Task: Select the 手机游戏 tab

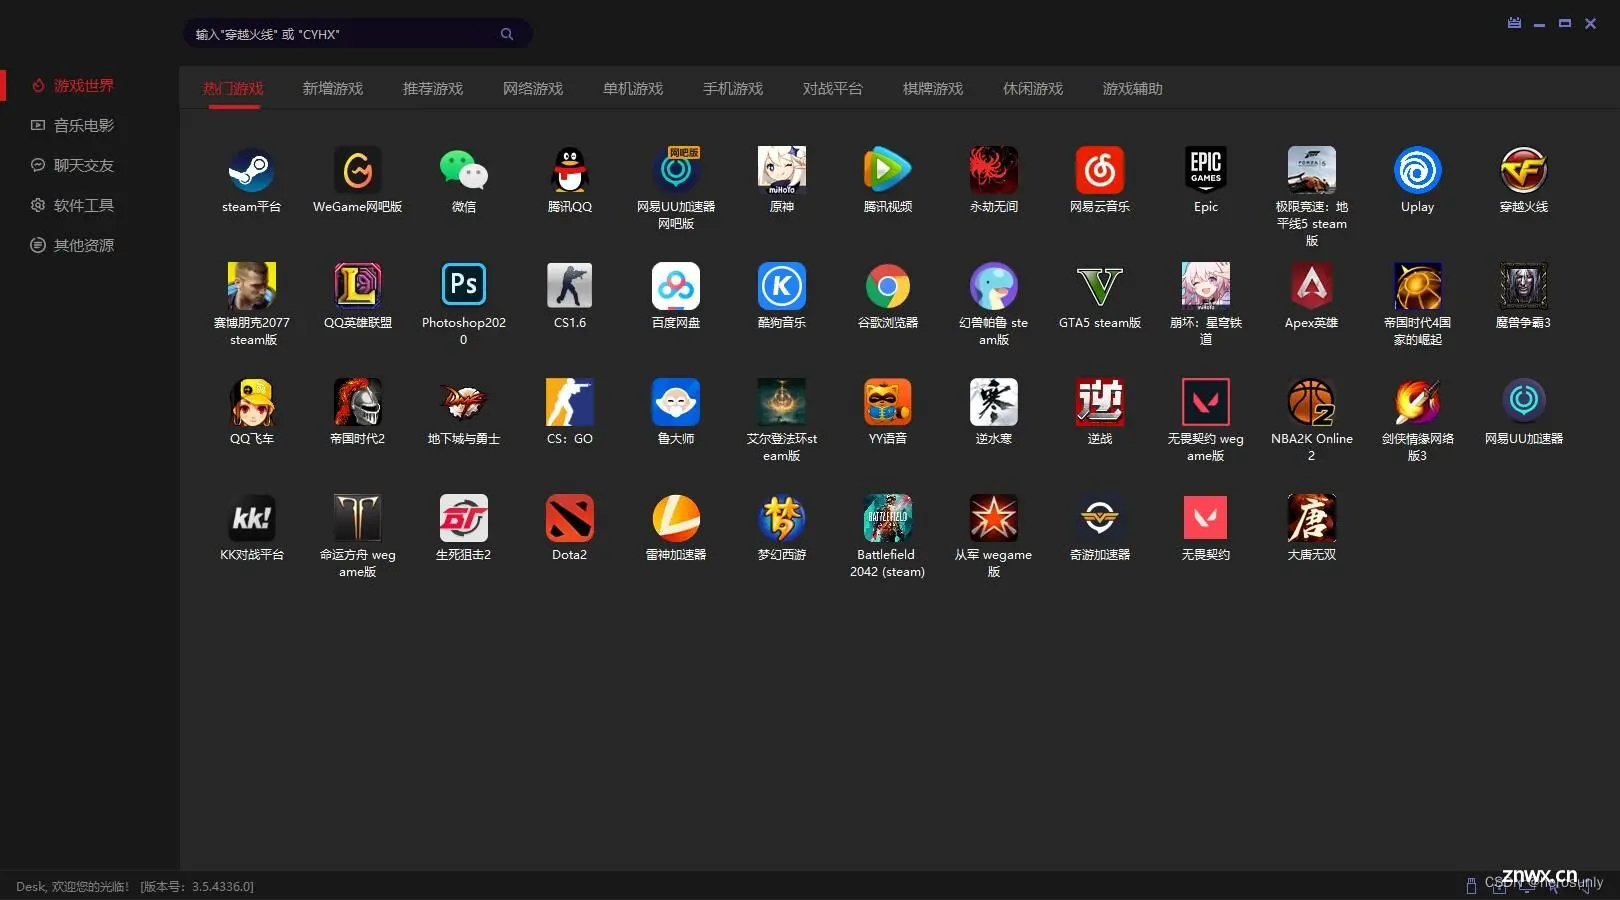Action: (733, 89)
